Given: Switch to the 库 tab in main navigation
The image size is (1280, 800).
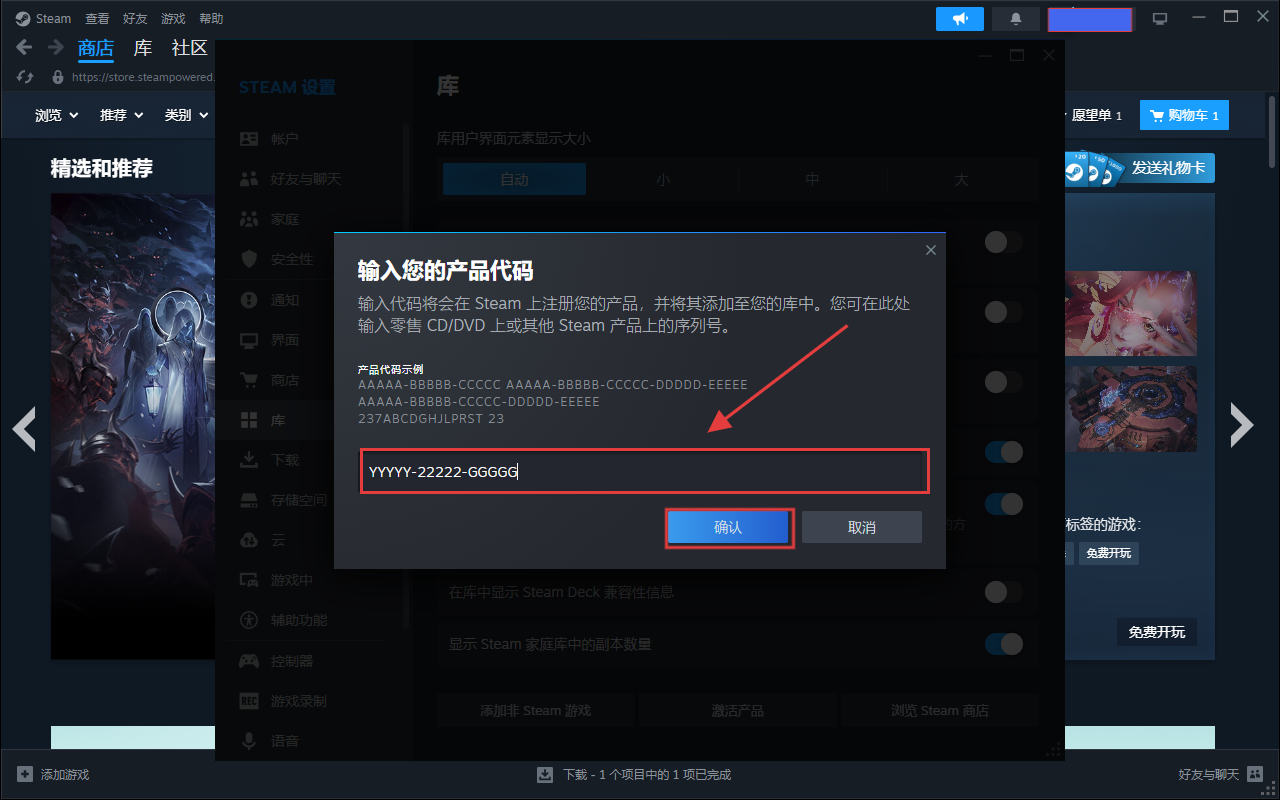Looking at the screenshot, I should [143, 48].
